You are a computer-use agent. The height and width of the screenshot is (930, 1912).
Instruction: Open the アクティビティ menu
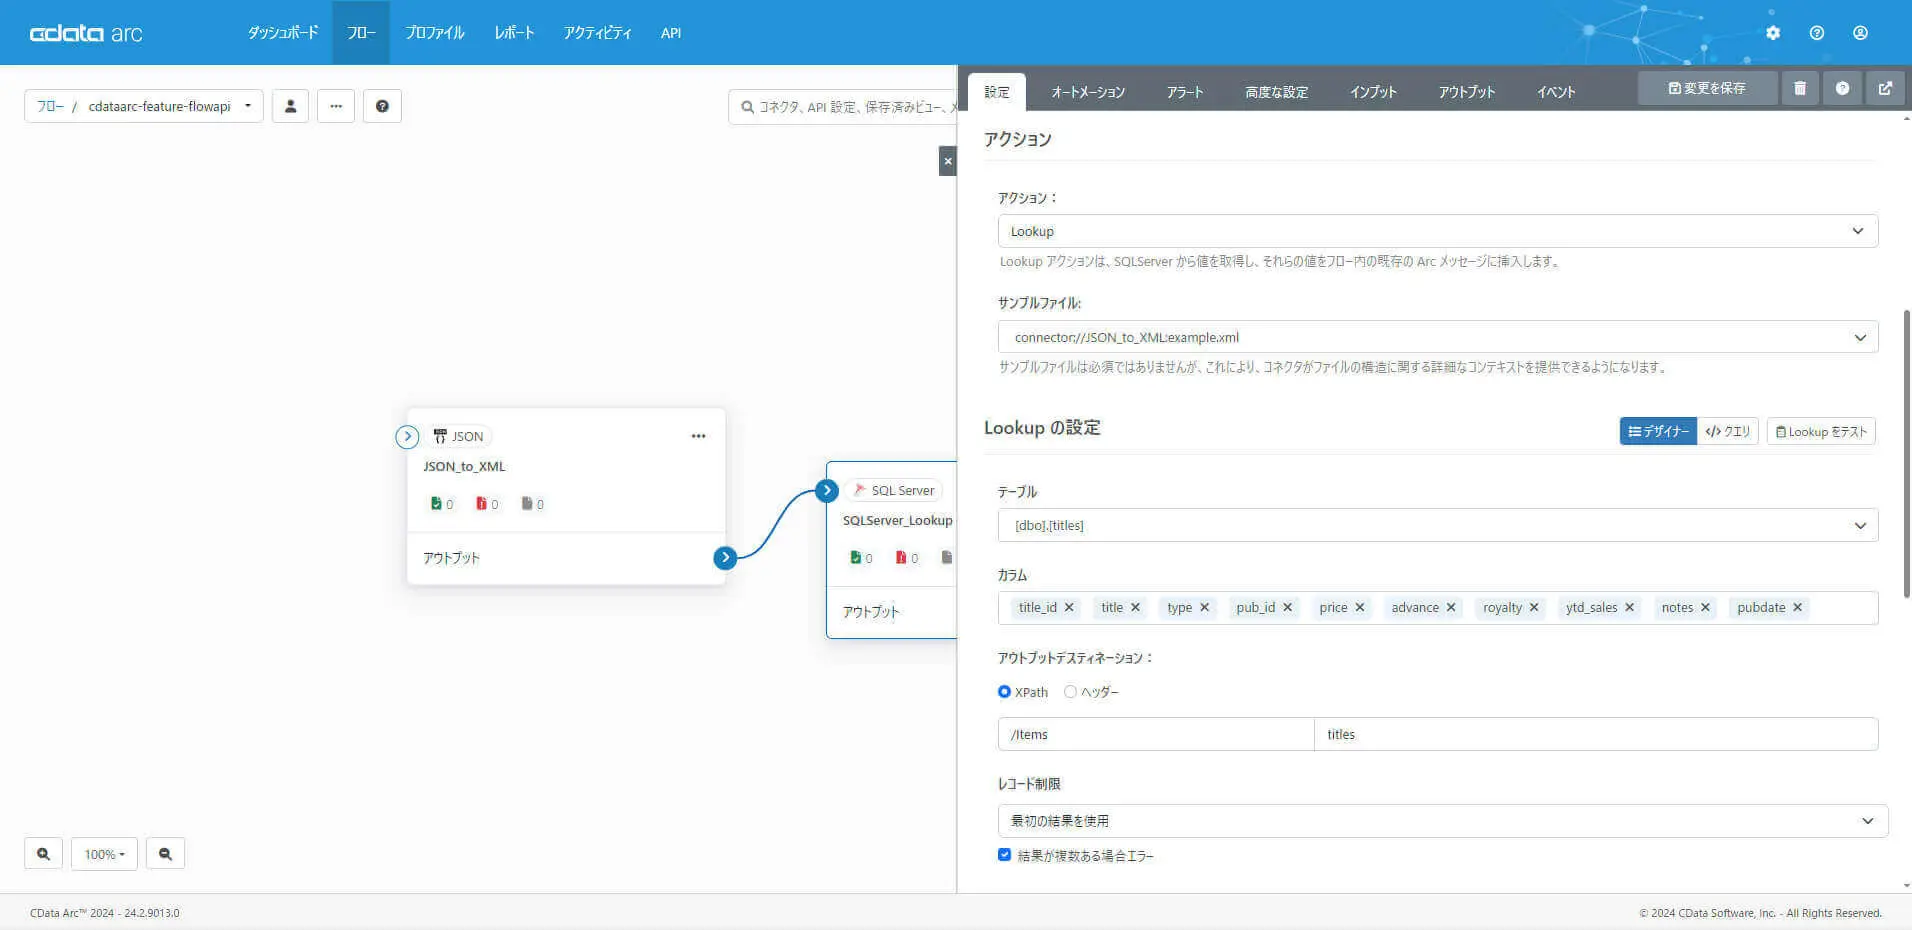point(597,33)
